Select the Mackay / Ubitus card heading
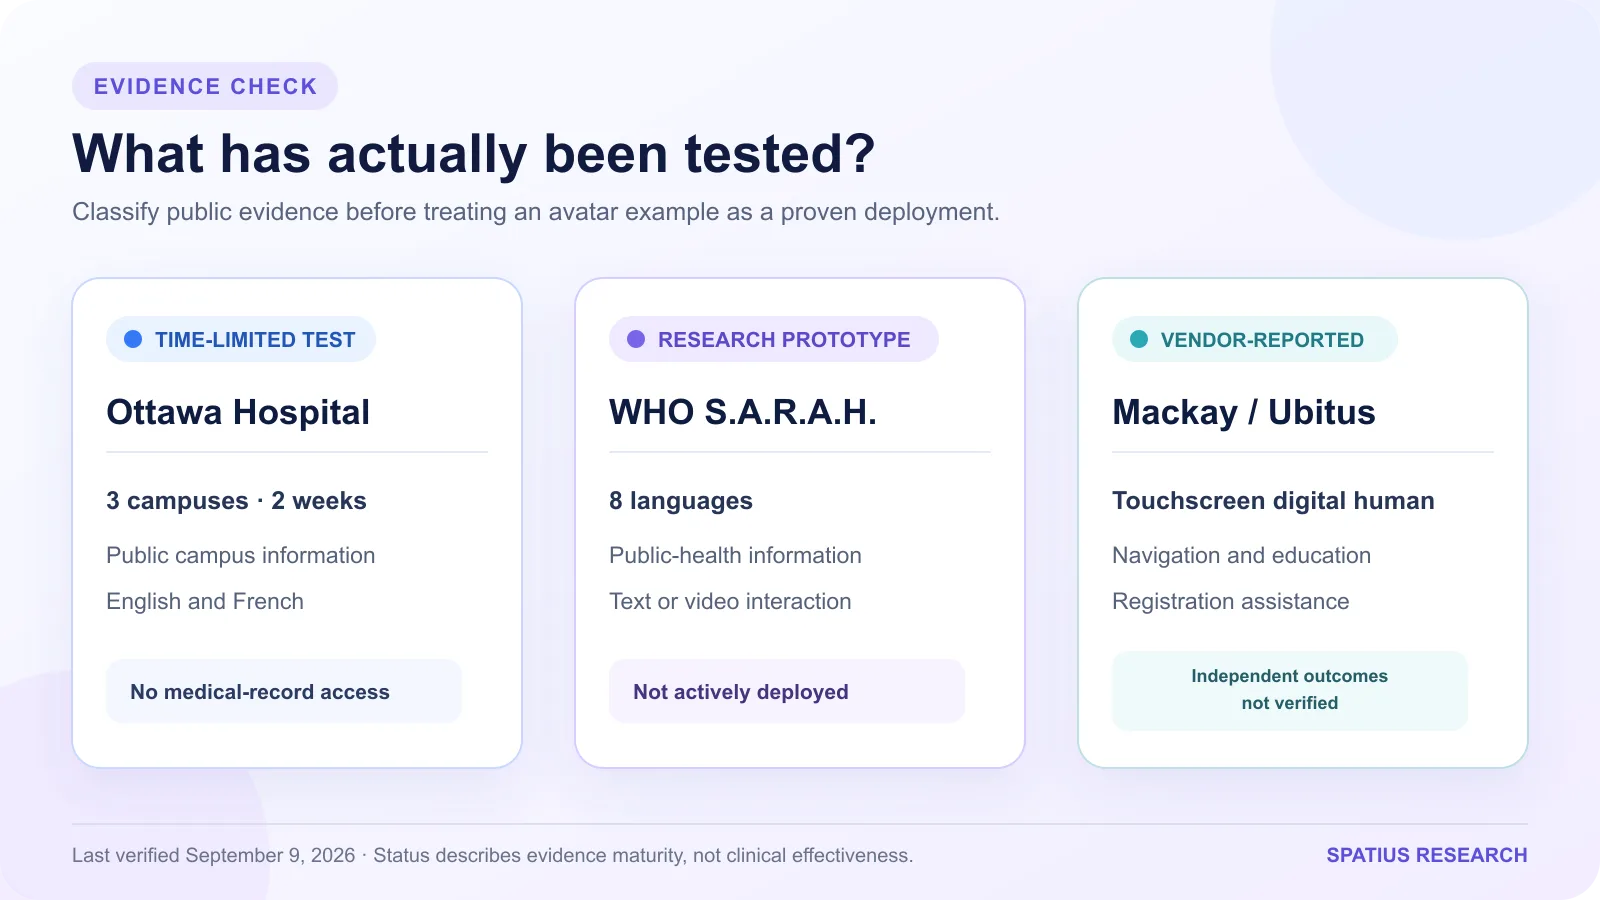The image size is (1600, 900). pyautogui.click(x=1244, y=412)
